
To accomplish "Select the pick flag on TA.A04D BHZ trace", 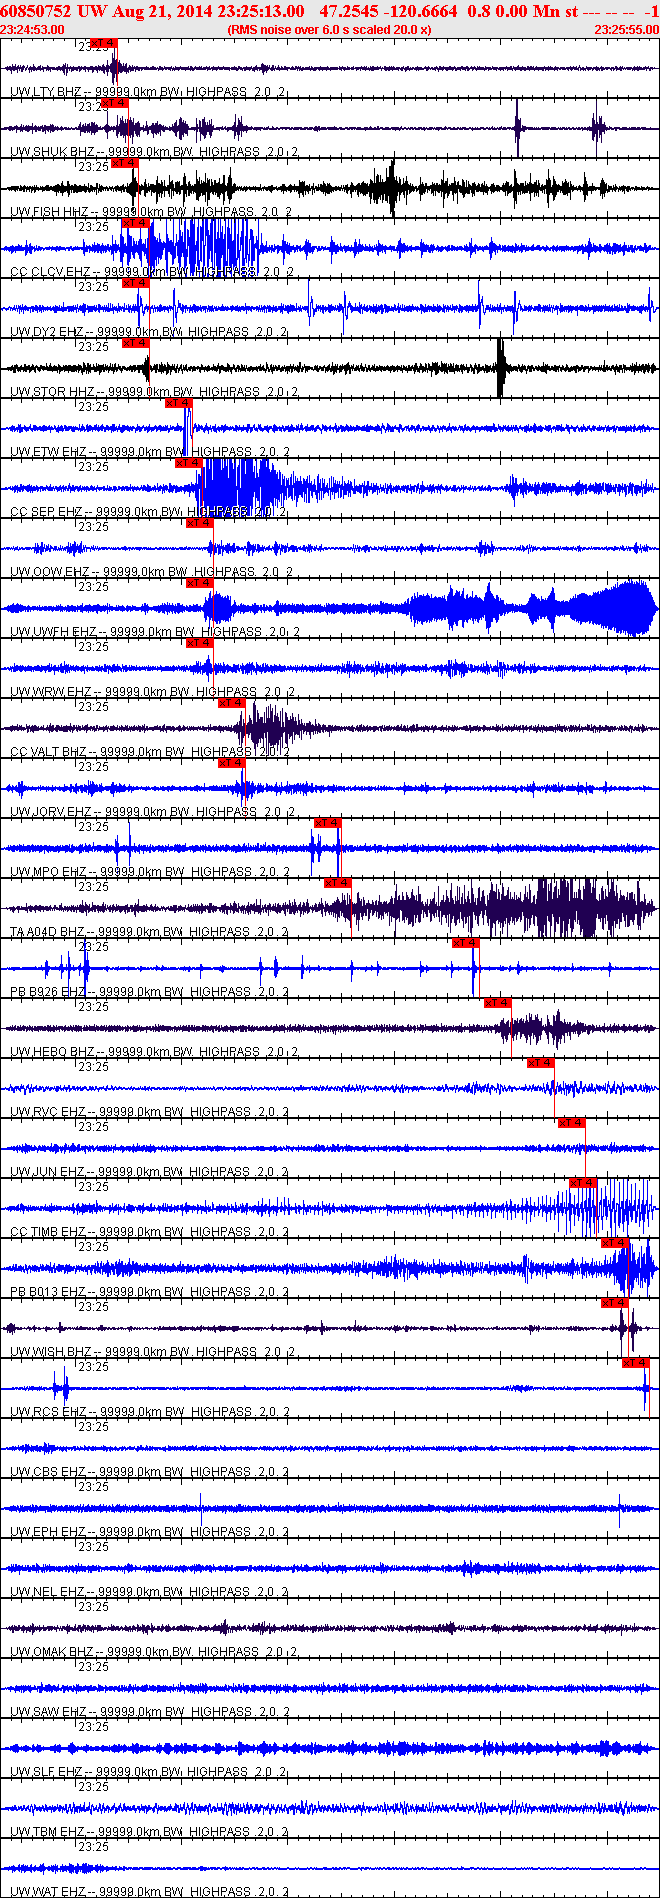I will (338, 883).
